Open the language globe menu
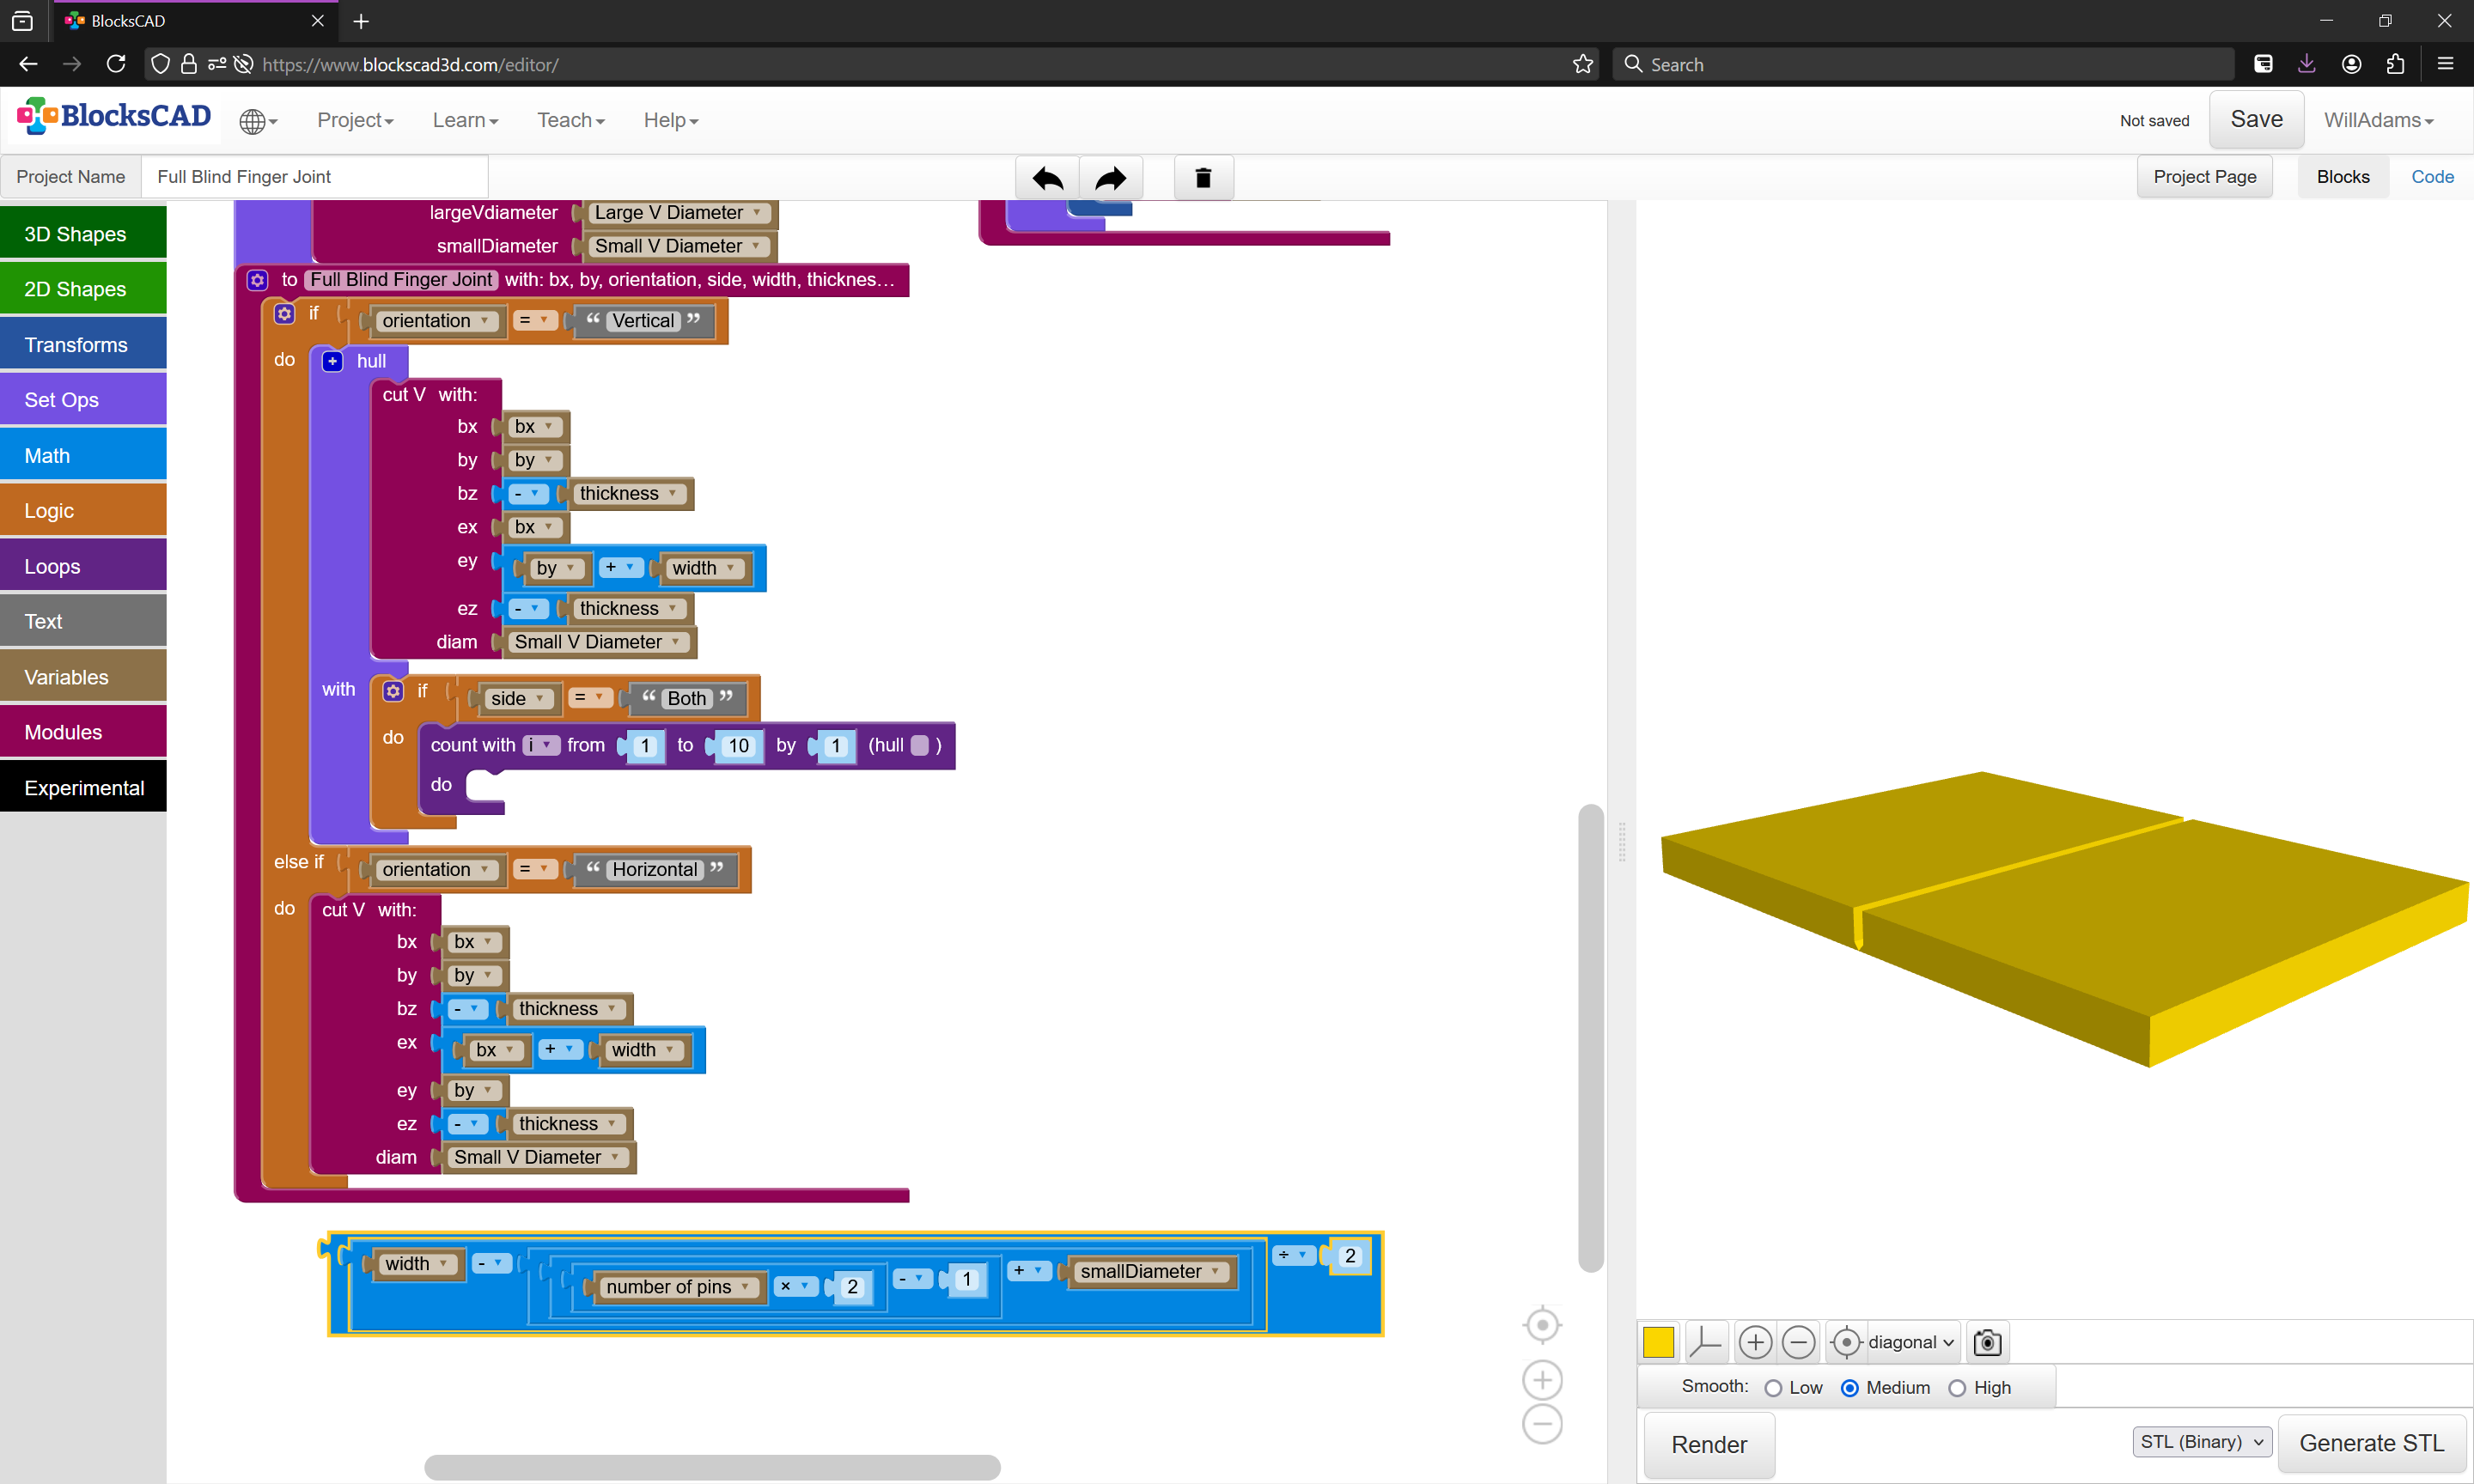The width and height of the screenshot is (2474, 1484). (x=258, y=121)
